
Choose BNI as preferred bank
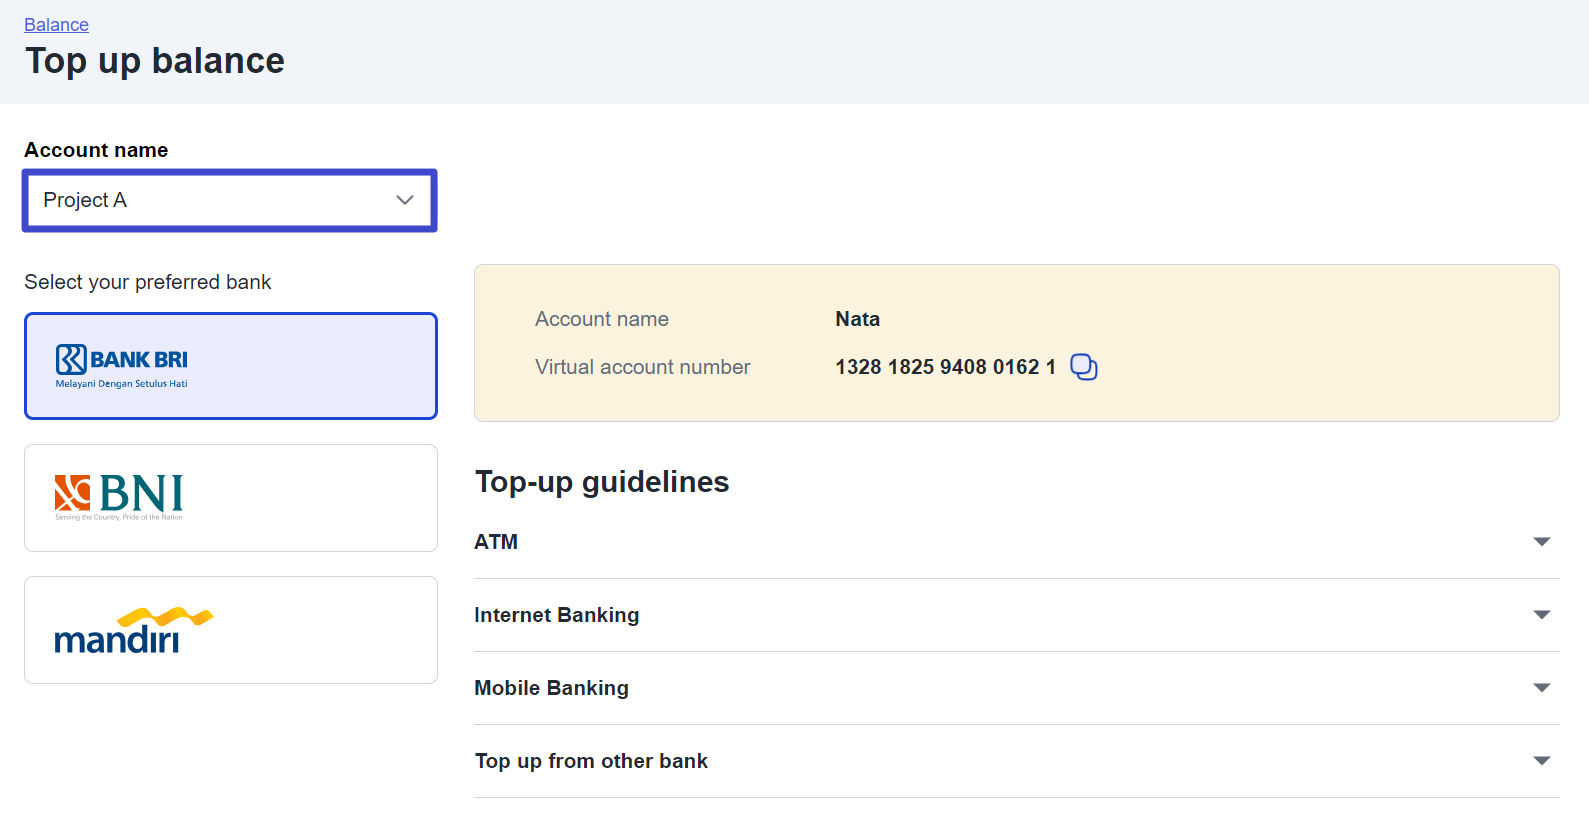pos(231,498)
